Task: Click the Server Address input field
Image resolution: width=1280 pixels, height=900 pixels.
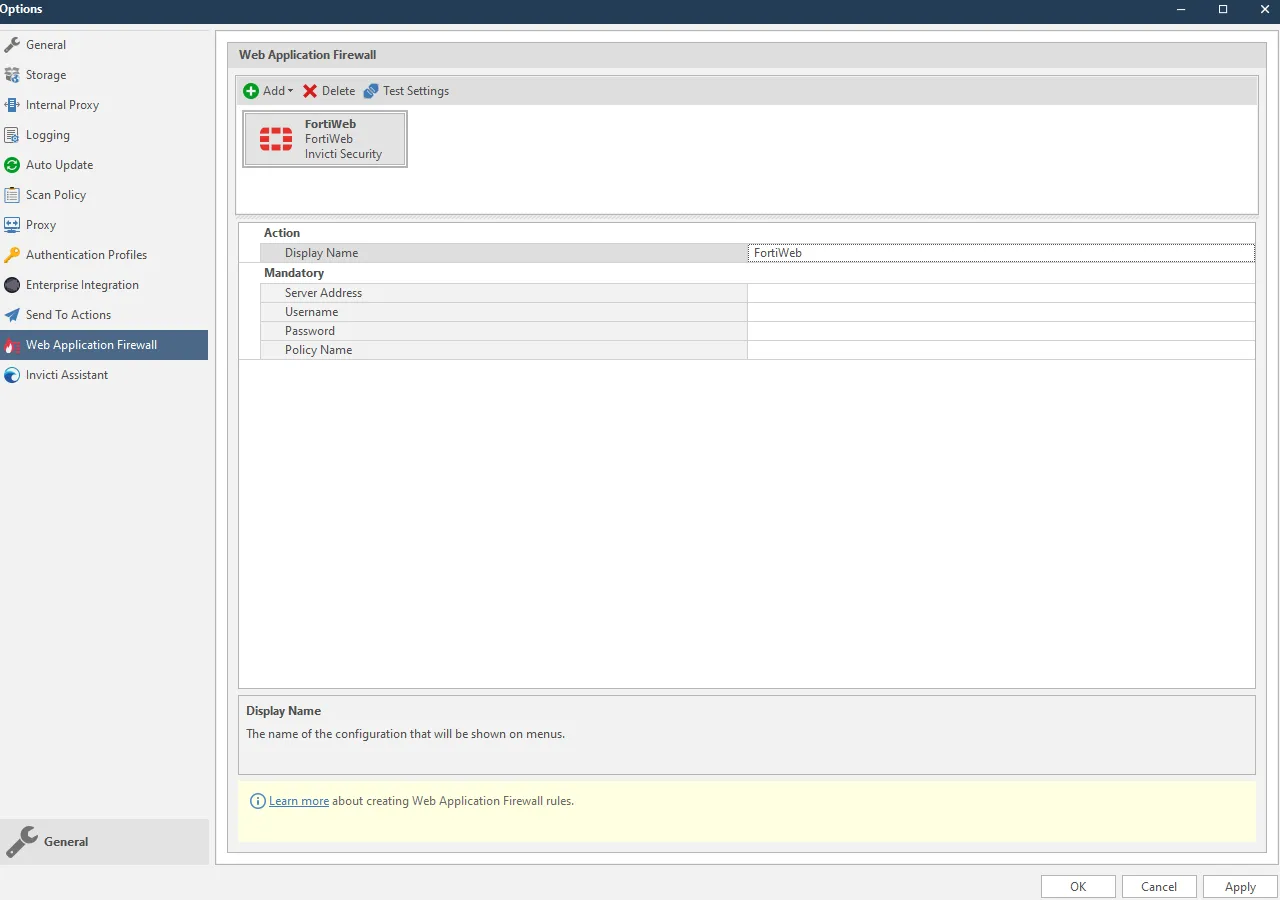Action: tap(1000, 292)
